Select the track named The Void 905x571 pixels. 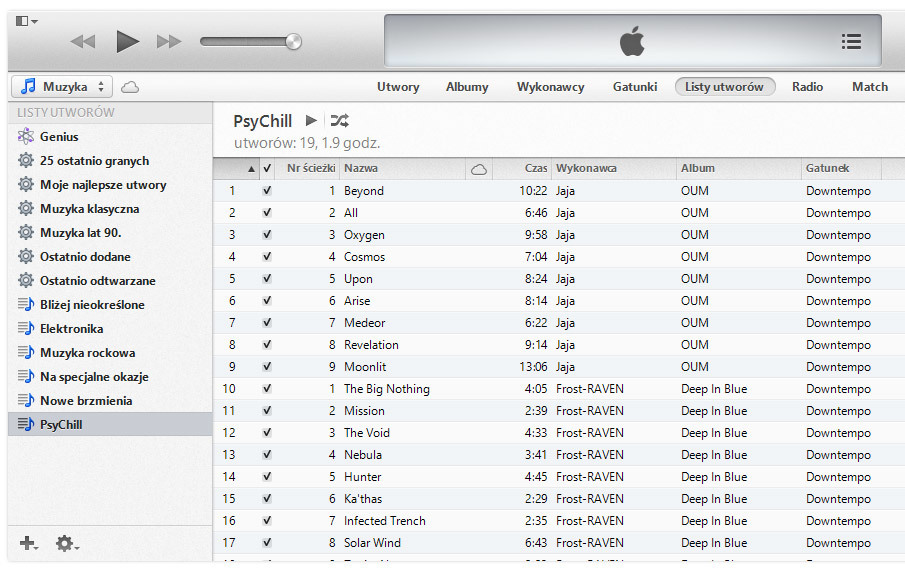(367, 432)
